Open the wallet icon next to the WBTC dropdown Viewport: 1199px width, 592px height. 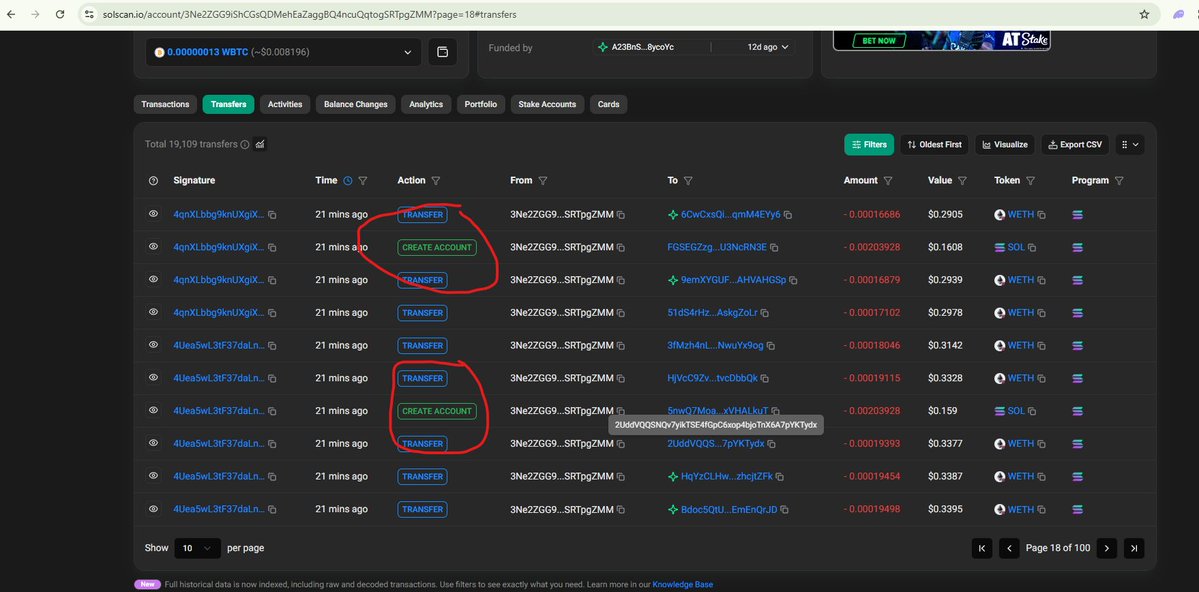coord(442,52)
